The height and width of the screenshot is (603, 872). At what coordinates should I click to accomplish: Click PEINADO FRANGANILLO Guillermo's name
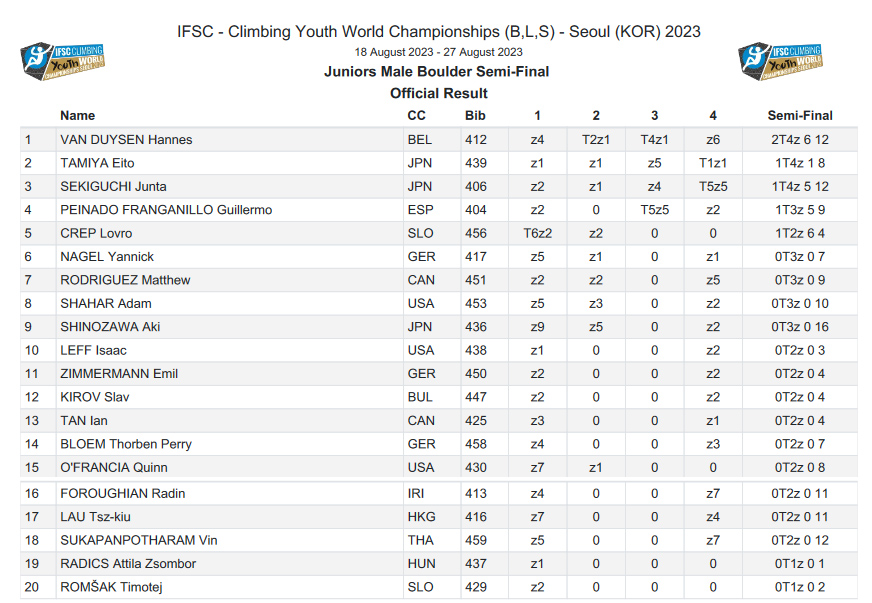pyautogui.click(x=166, y=210)
